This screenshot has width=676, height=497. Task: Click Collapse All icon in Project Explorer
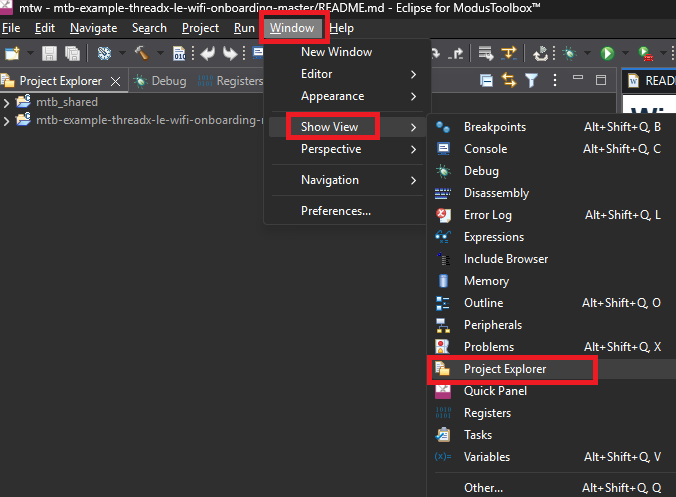point(487,80)
